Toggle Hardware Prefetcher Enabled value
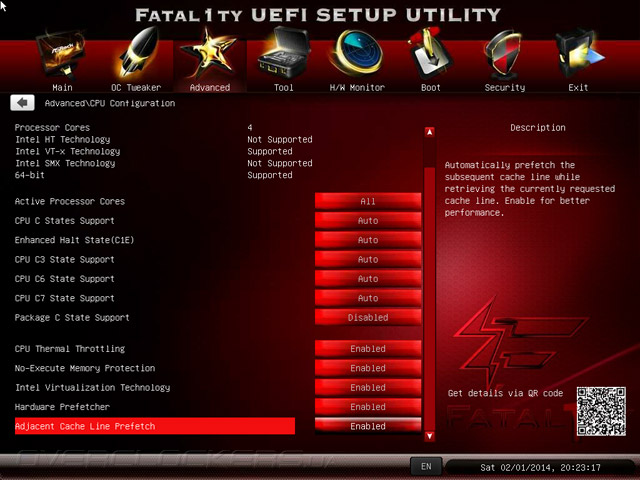 point(368,407)
